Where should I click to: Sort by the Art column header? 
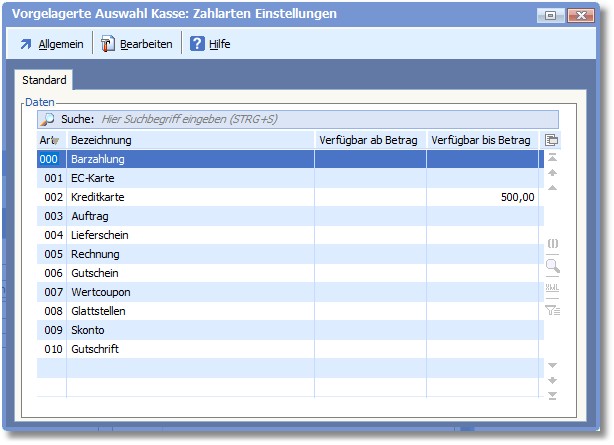50,140
